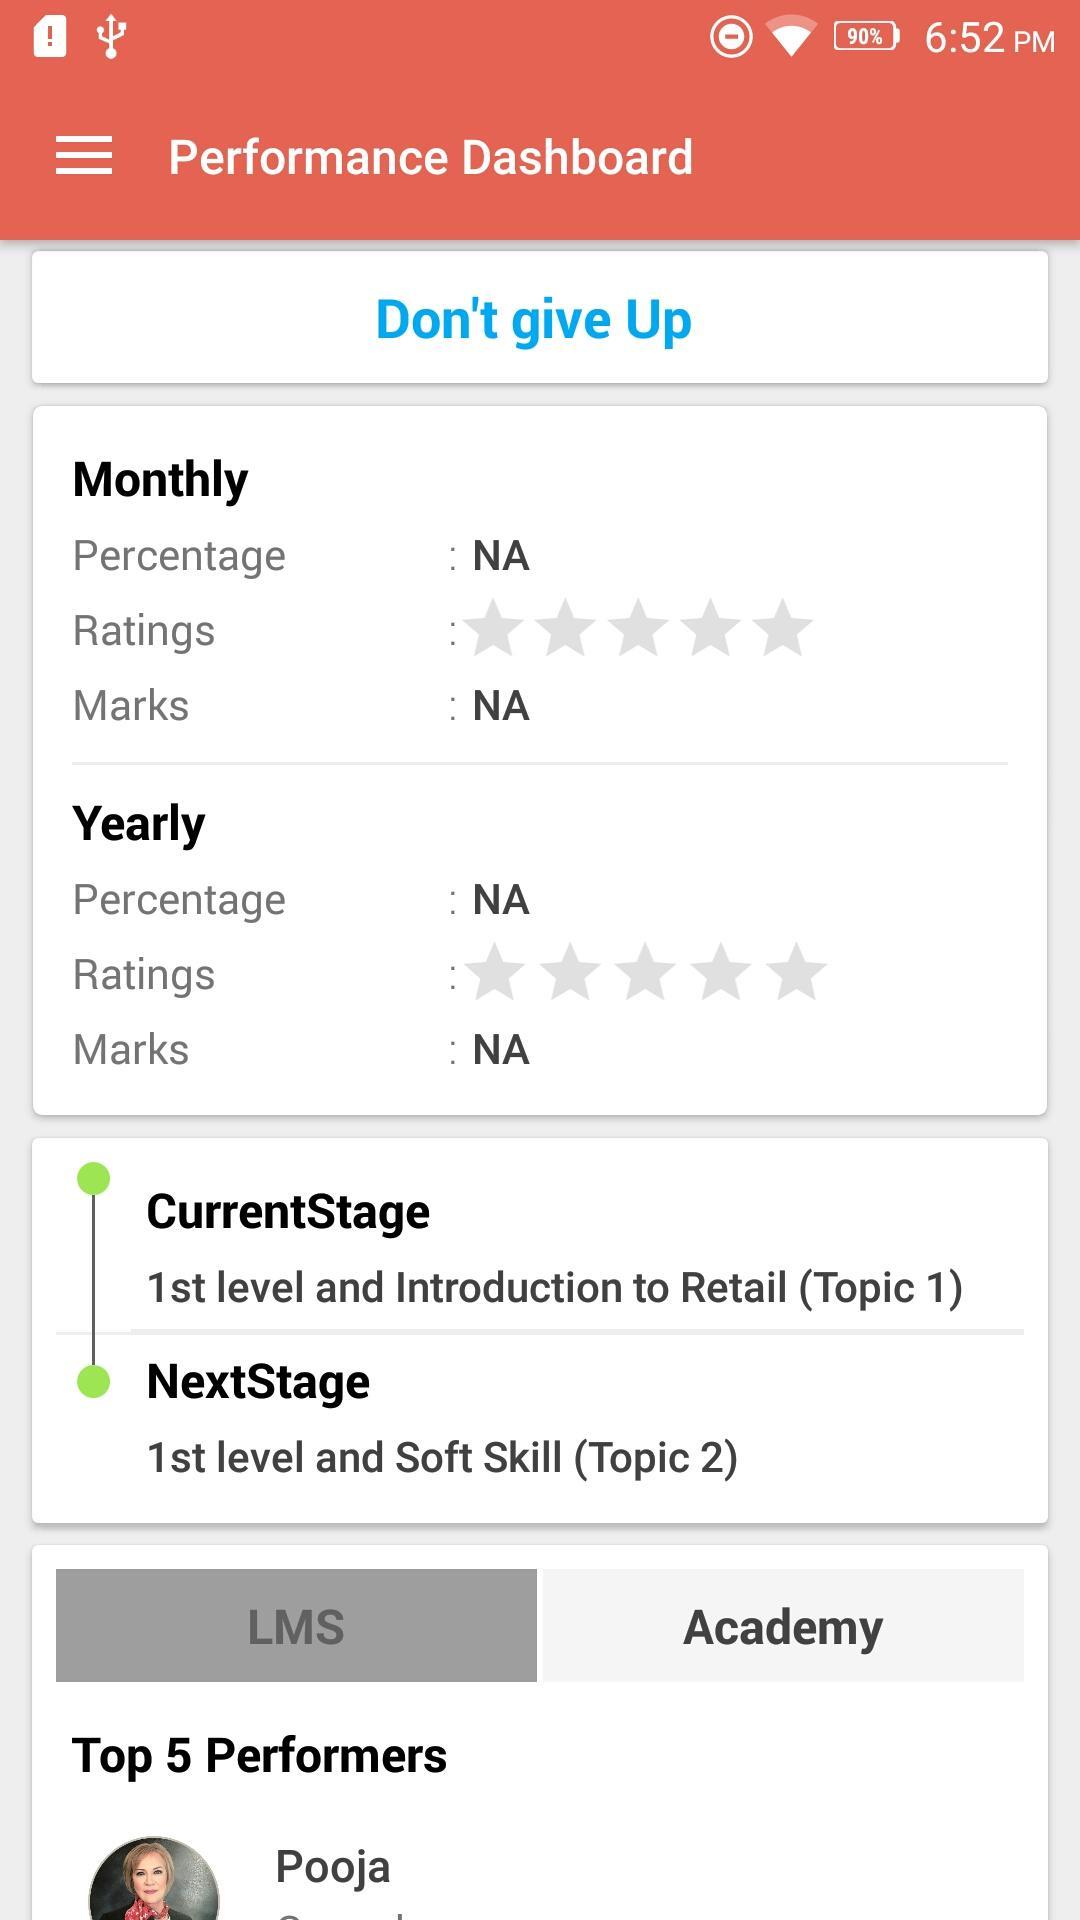Tap the green NextStage timeline dot
Image resolution: width=1080 pixels, height=1920 pixels.
(x=94, y=1381)
